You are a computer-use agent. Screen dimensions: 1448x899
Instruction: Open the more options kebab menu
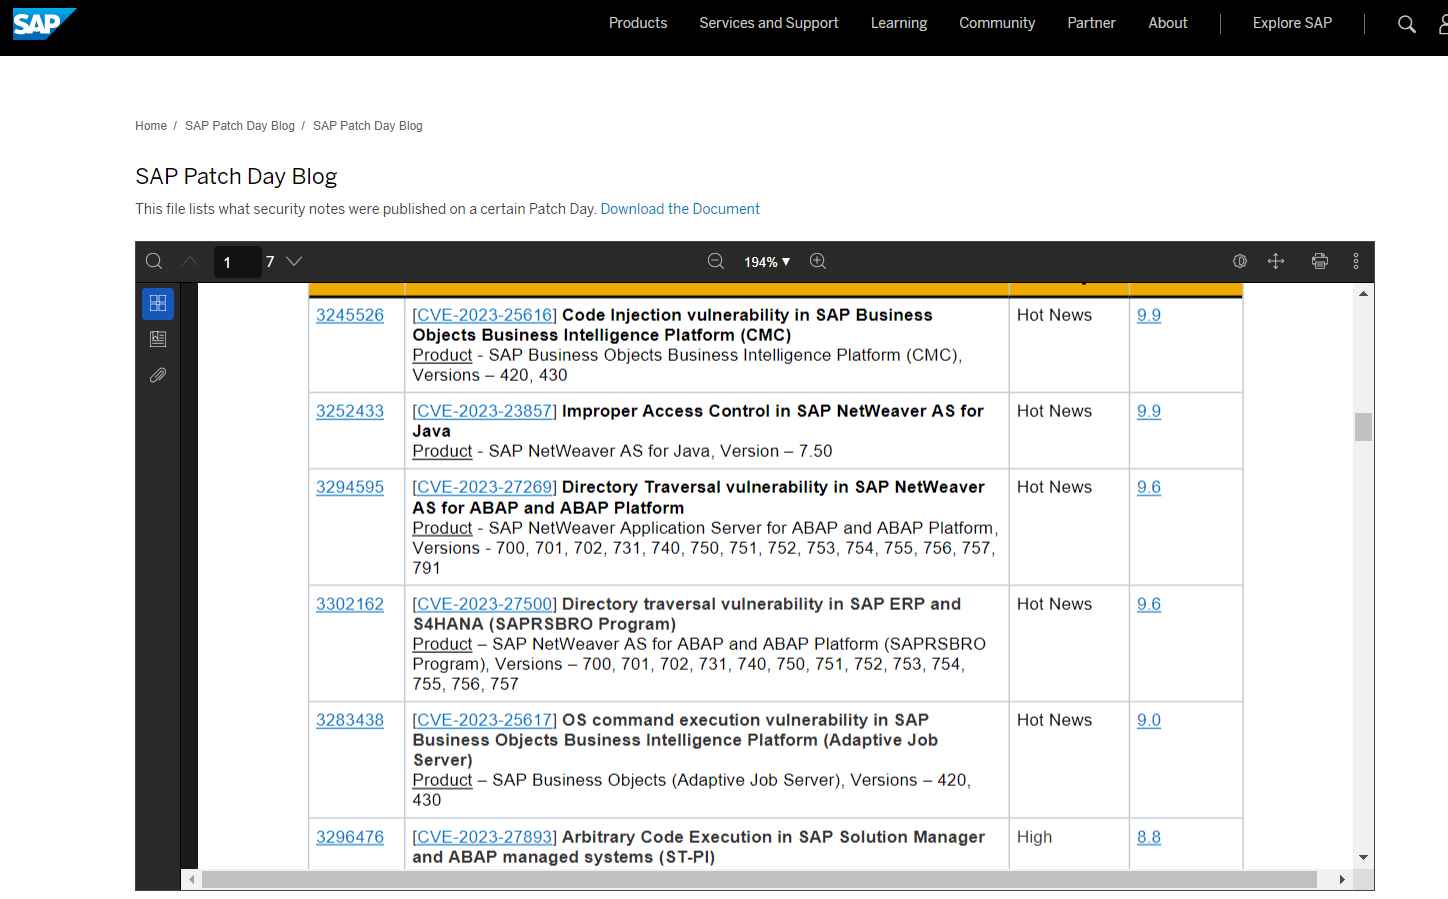point(1356,261)
